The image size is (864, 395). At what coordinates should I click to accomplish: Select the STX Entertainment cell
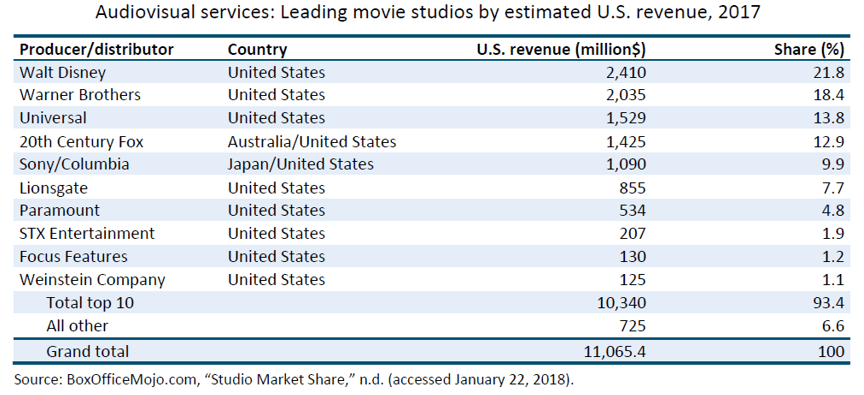(x=87, y=233)
